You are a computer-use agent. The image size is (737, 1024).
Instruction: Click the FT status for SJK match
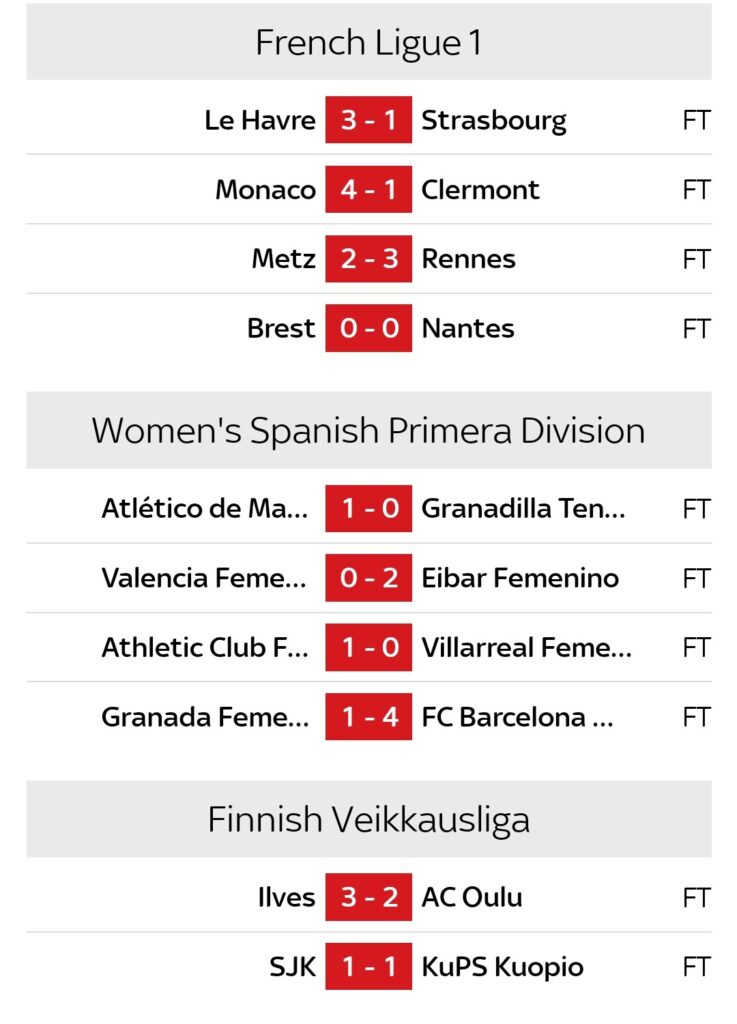click(696, 967)
